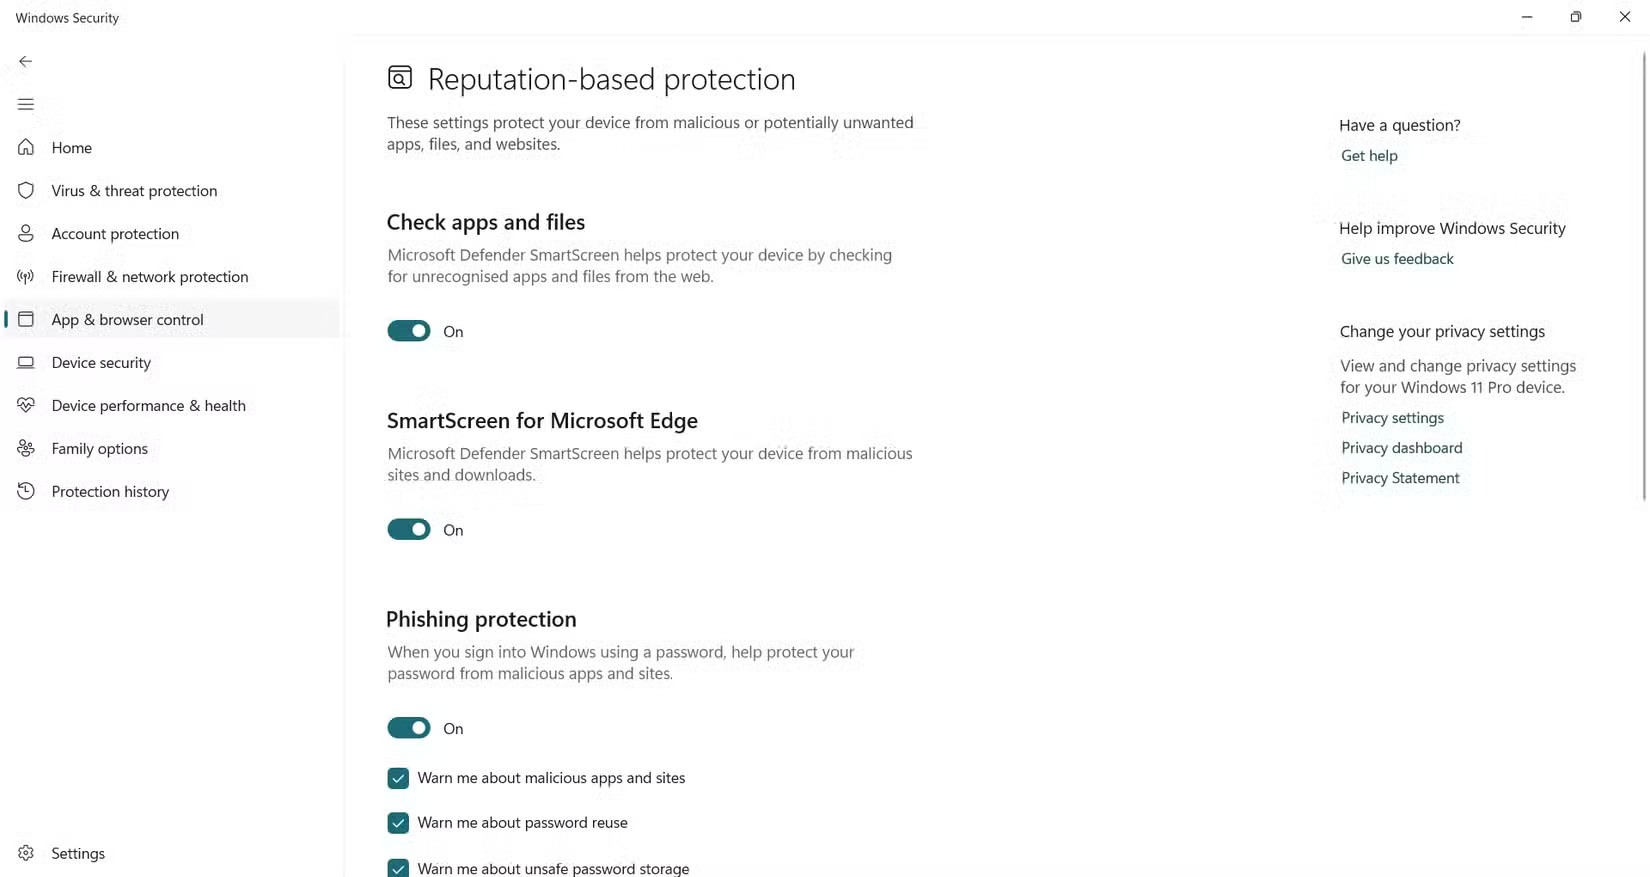
Task: Uncheck Warn me about unsafe password storage
Action: click(x=397, y=867)
